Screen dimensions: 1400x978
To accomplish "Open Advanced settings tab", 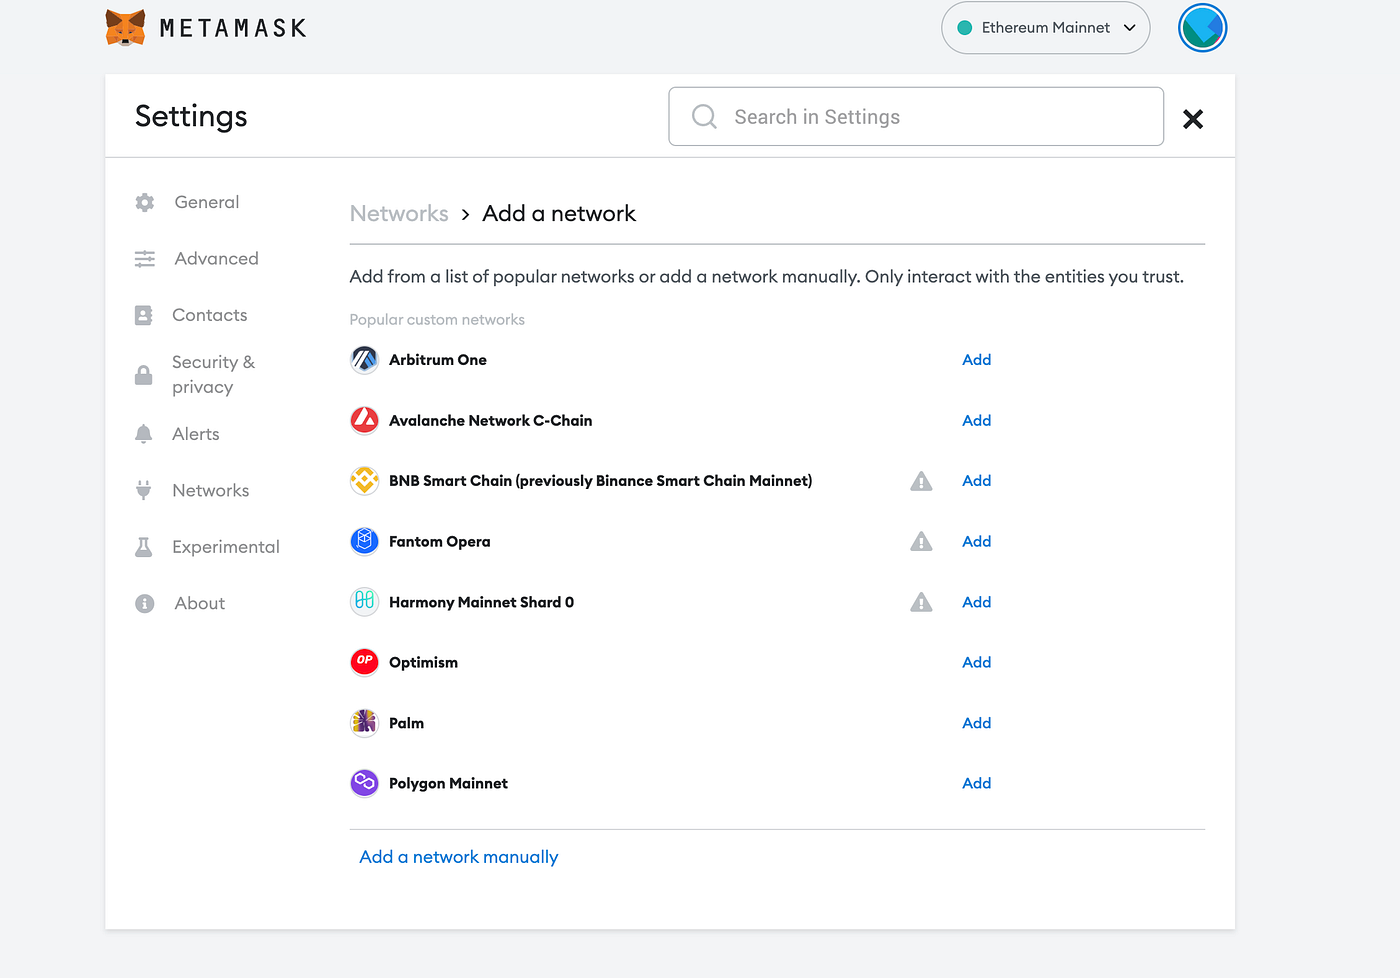I will 216,258.
